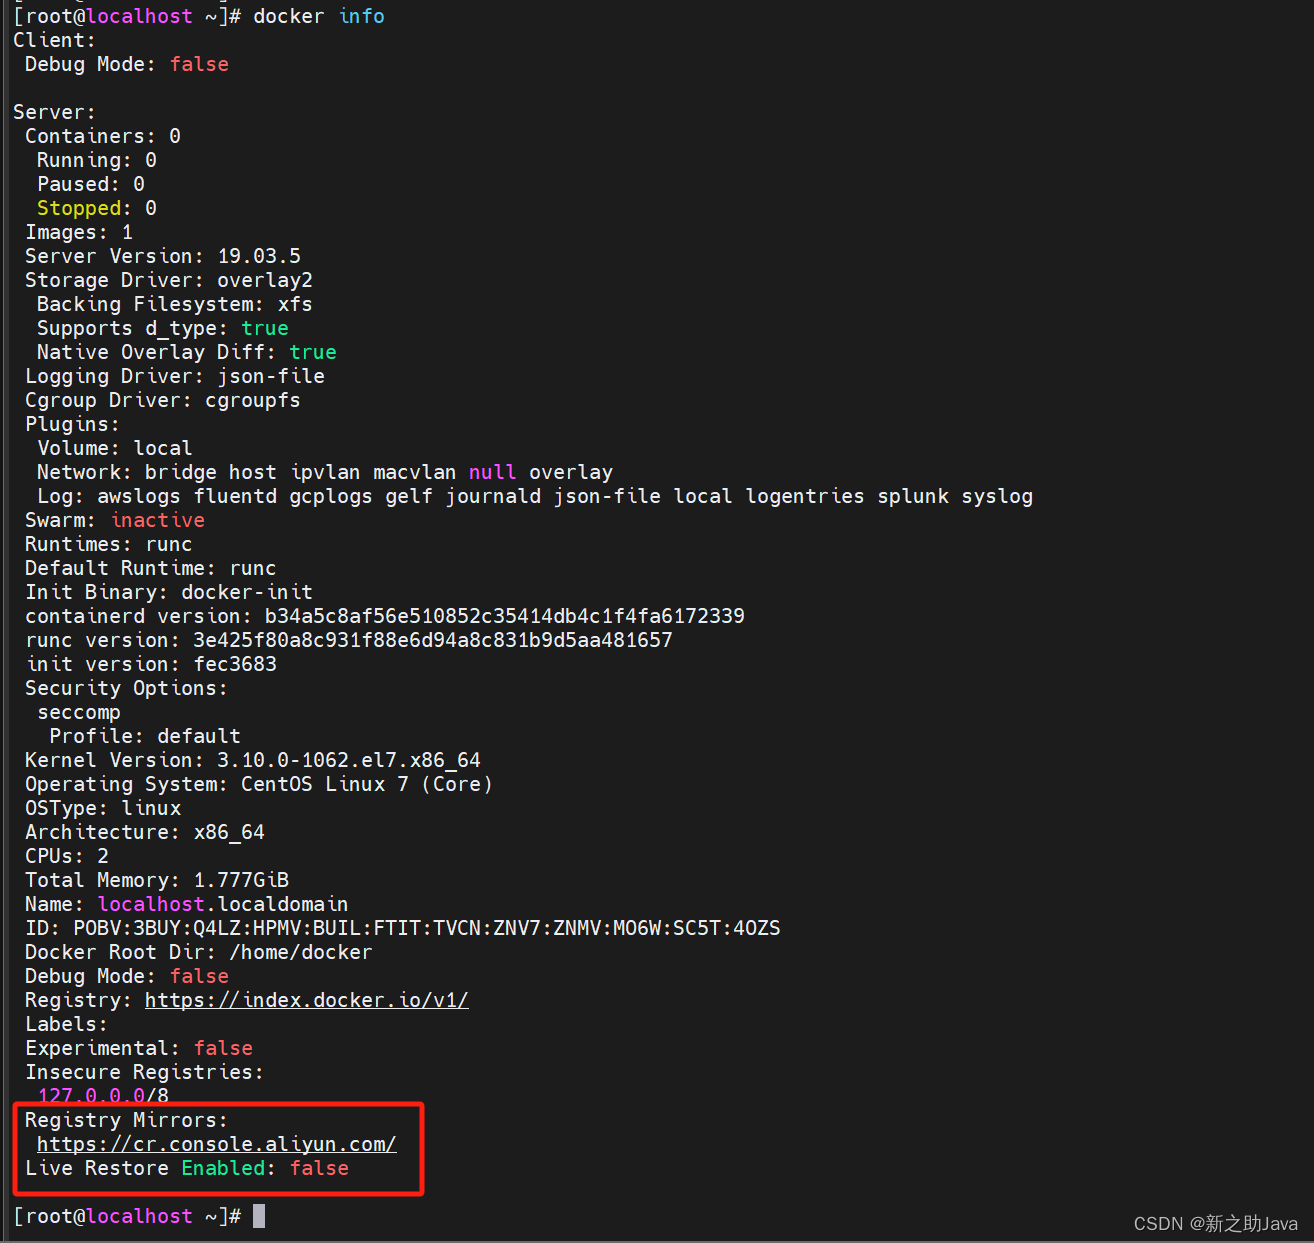Click the terminal cursor at the last prompt
This screenshot has width=1314, height=1243.
(x=259, y=1216)
